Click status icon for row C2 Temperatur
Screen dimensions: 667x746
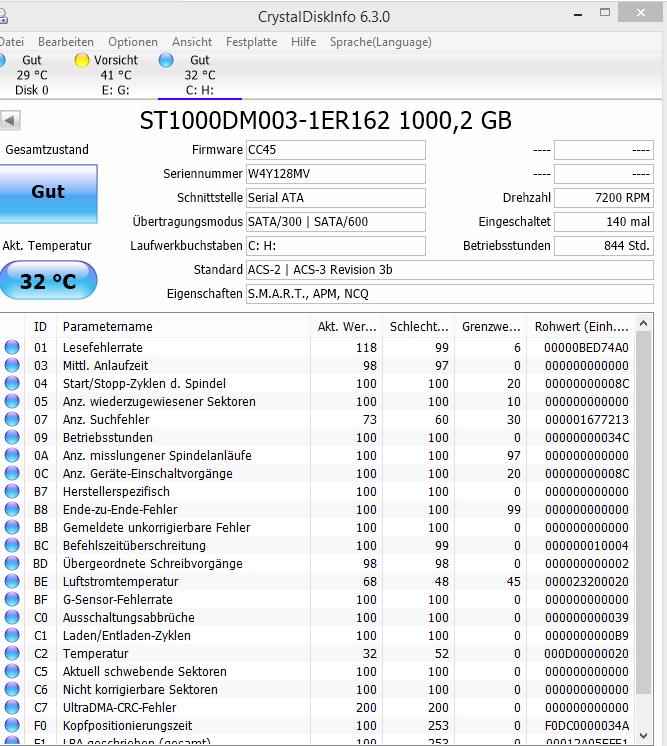click(12, 654)
